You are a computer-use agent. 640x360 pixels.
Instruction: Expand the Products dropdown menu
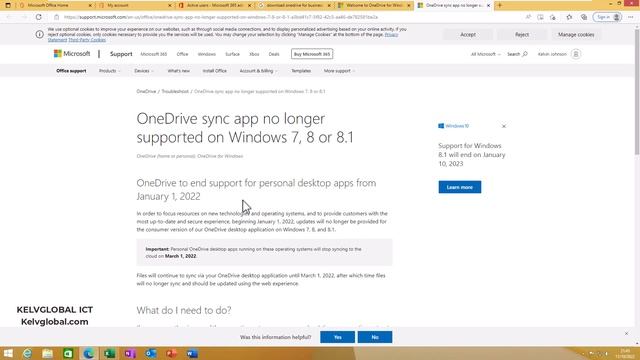coord(110,71)
